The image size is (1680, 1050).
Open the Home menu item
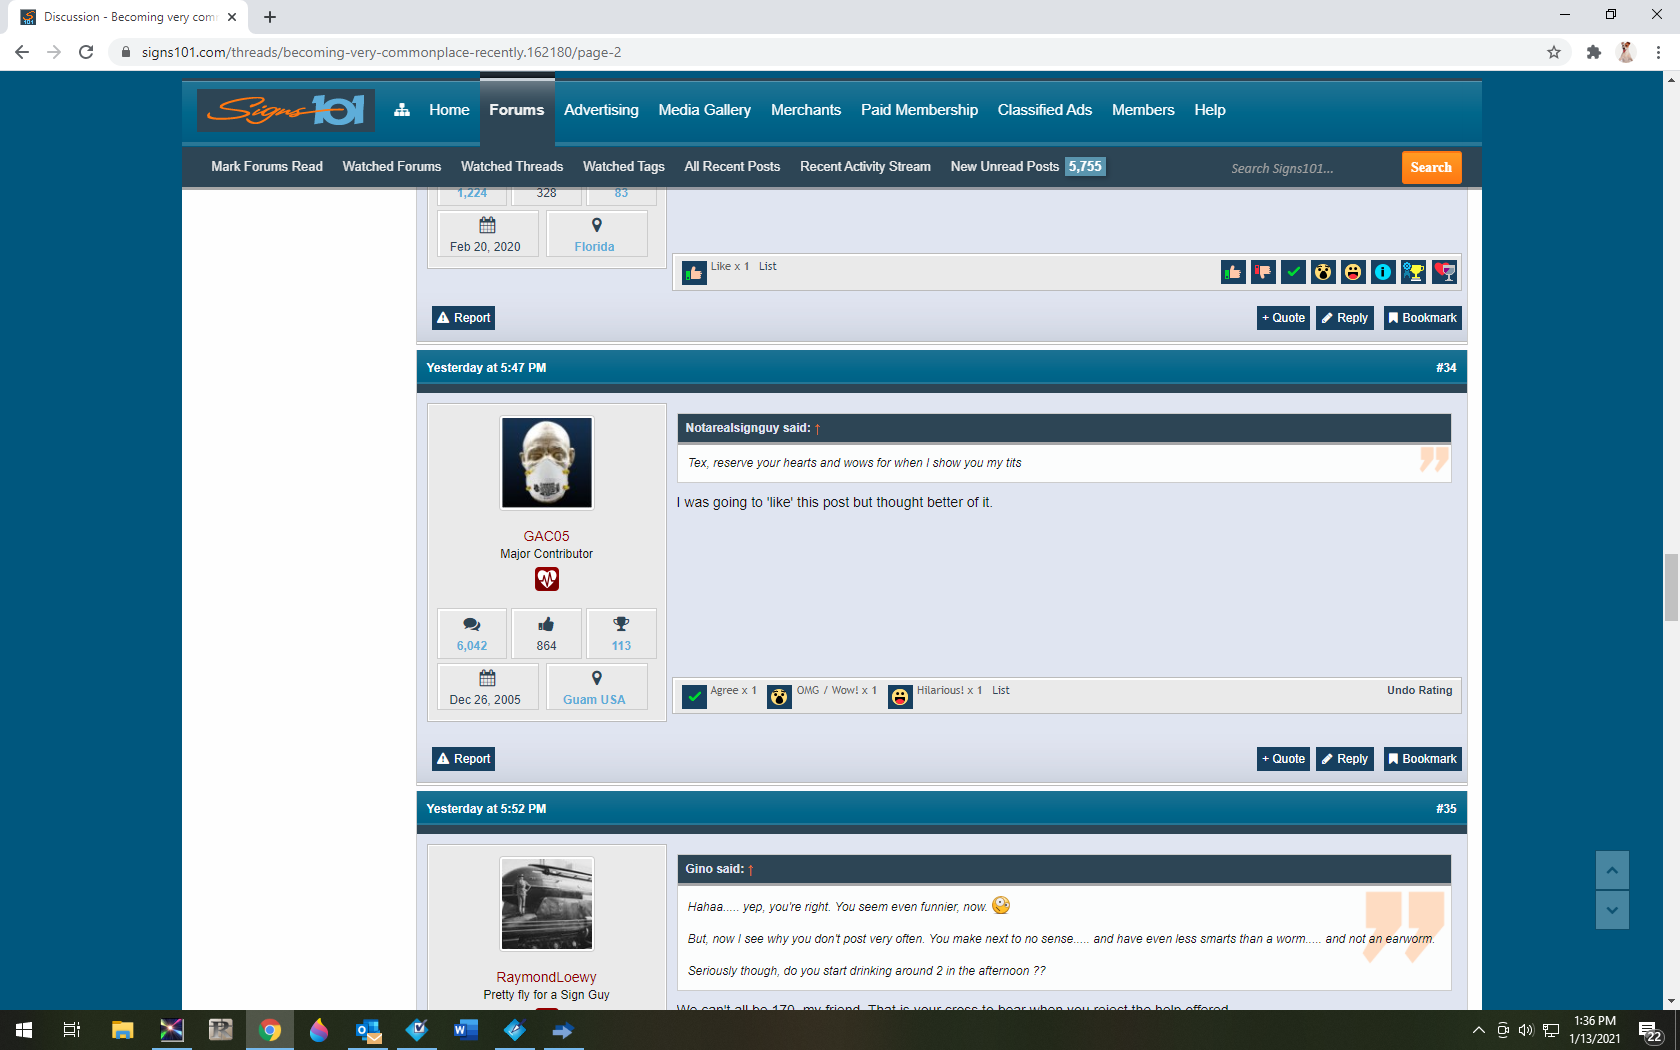coord(449,110)
